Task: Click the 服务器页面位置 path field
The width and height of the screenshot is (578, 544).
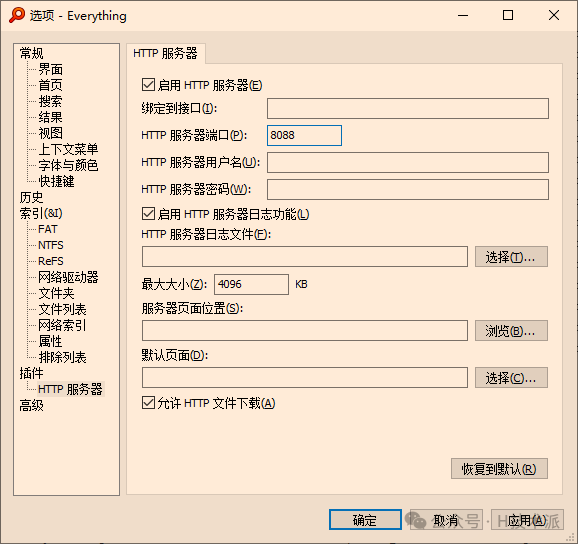Action: click(x=305, y=331)
